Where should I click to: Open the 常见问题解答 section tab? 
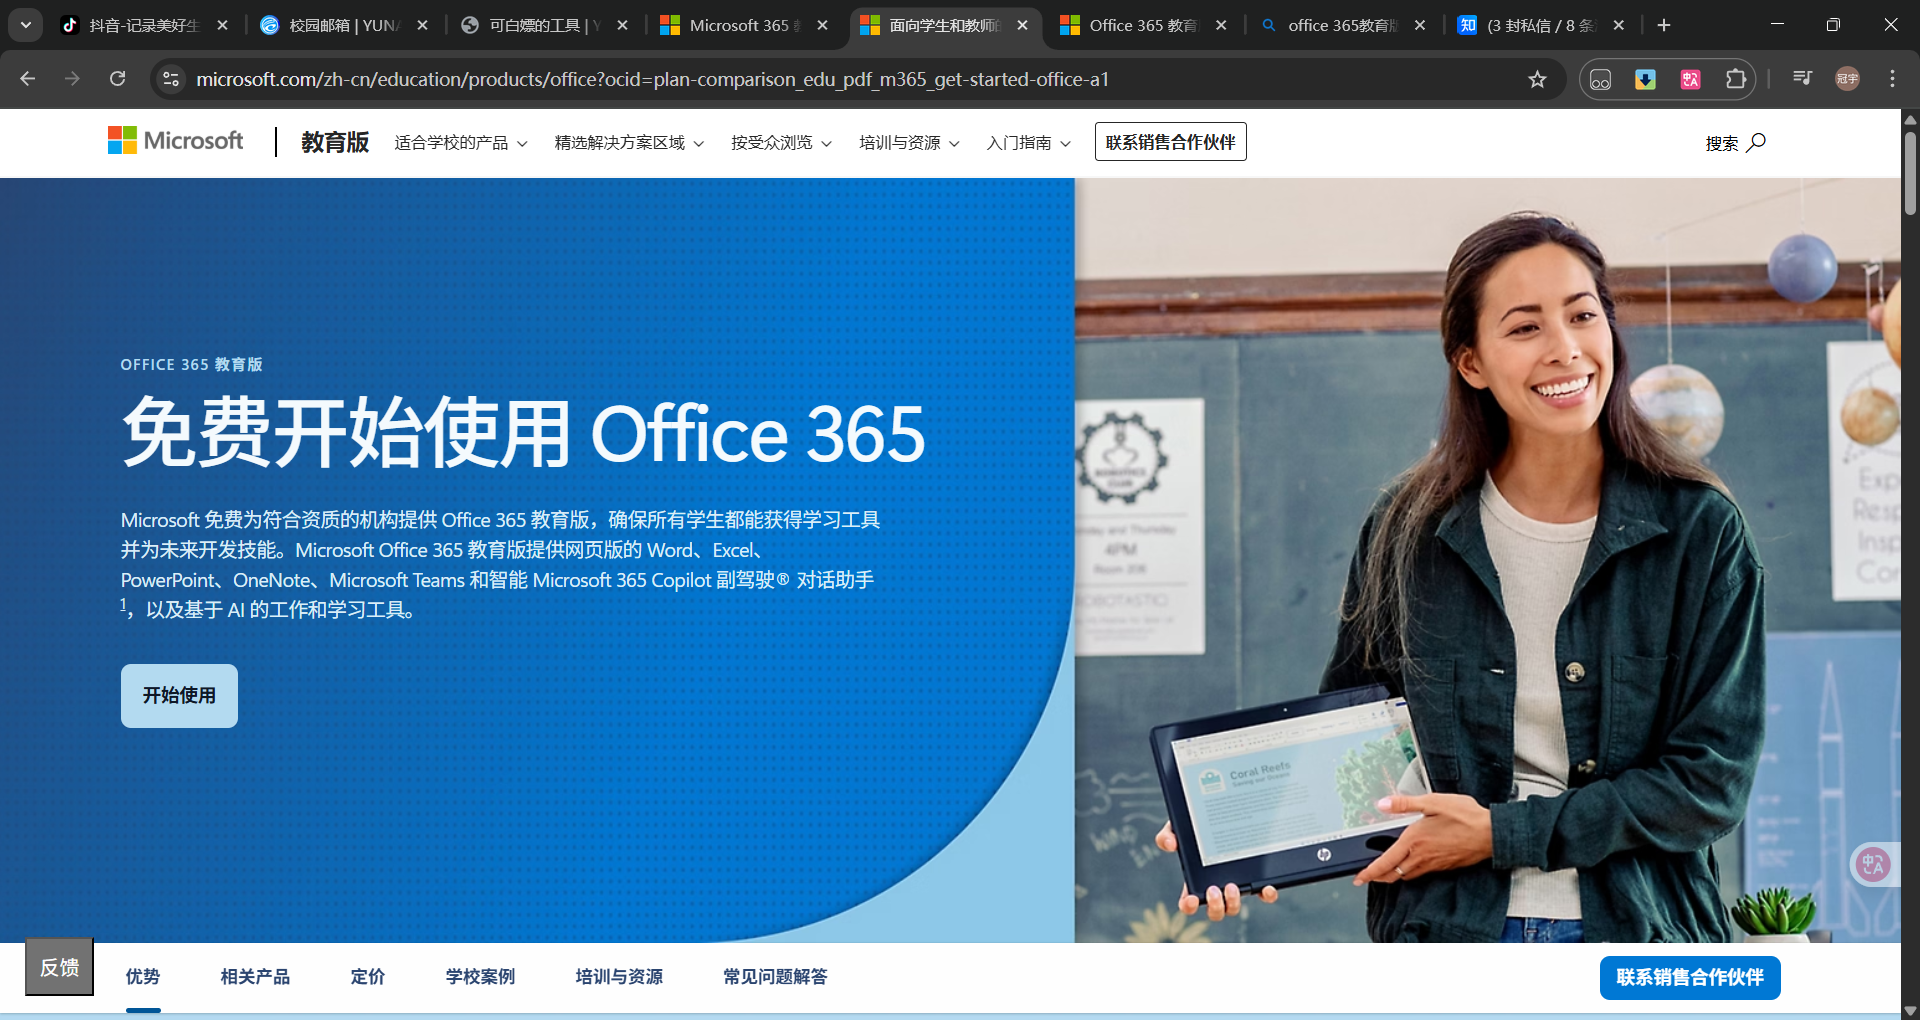pyautogui.click(x=775, y=977)
